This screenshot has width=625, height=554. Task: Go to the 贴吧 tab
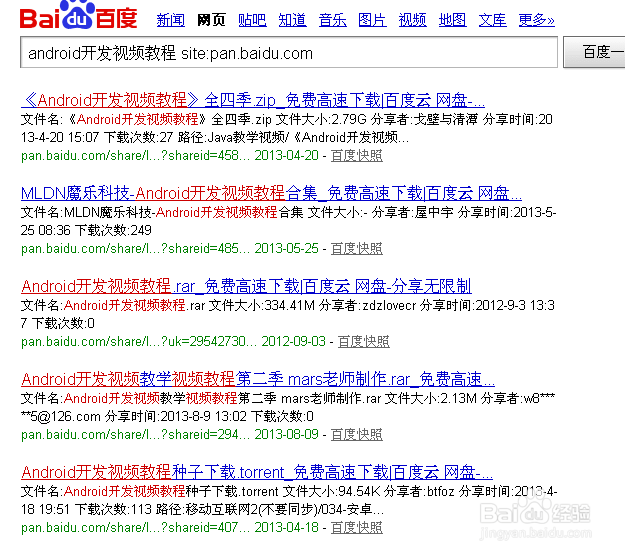point(252,20)
